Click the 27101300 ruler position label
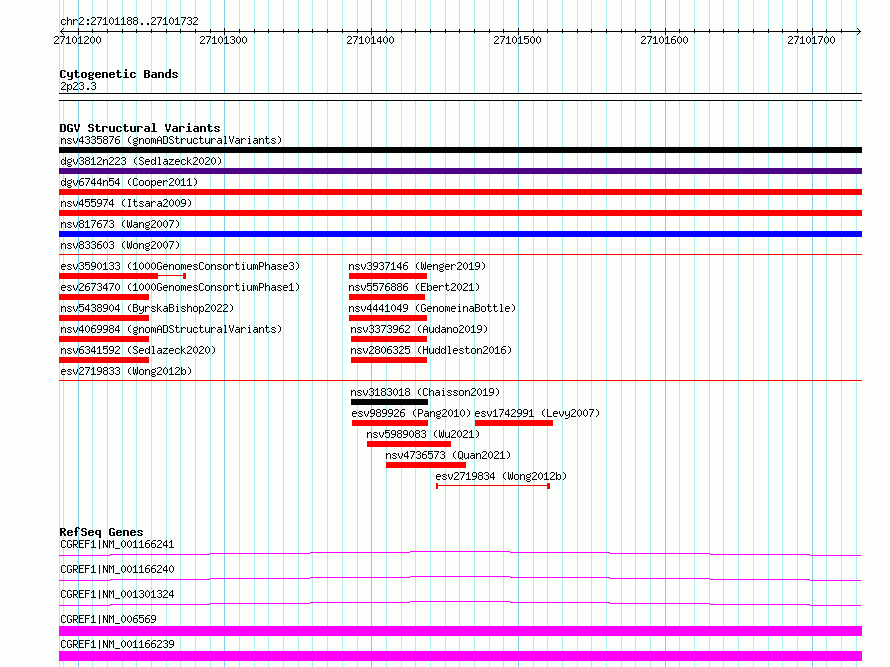The image size is (890, 667). click(x=223, y=40)
